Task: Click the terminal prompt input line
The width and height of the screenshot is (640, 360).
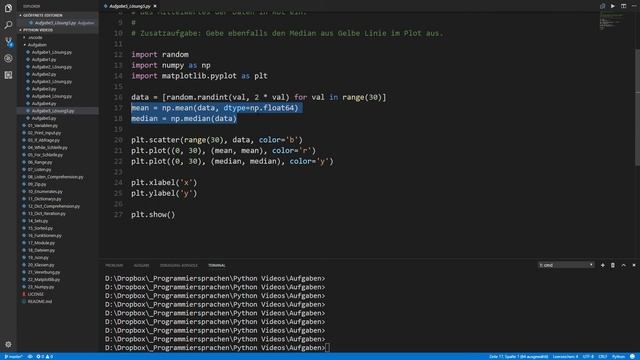Action: [x=217, y=348]
